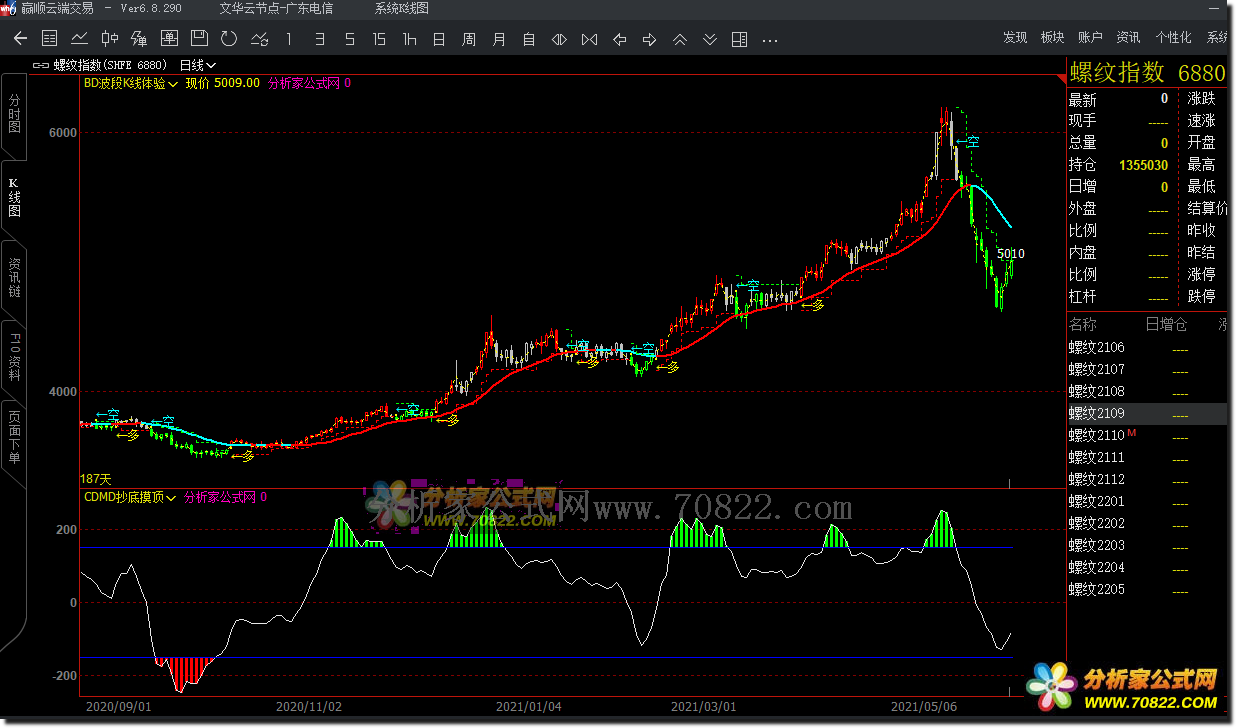This screenshot has height=728, width=1237.
Task: Select the candlestick chart toolbar icon
Action: click(x=109, y=39)
